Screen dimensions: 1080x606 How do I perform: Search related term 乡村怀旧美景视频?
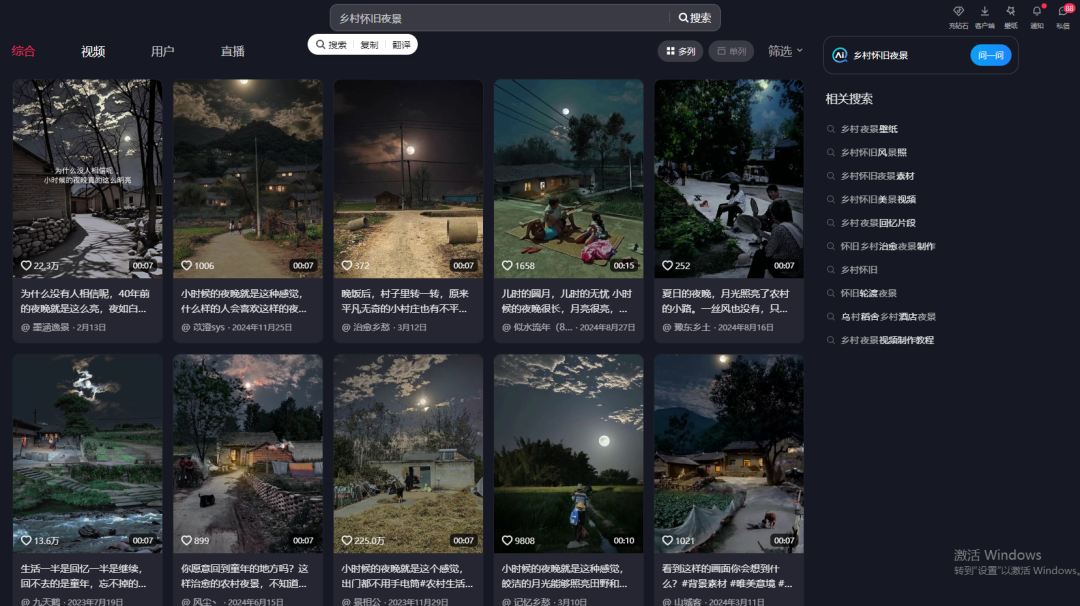click(878, 199)
